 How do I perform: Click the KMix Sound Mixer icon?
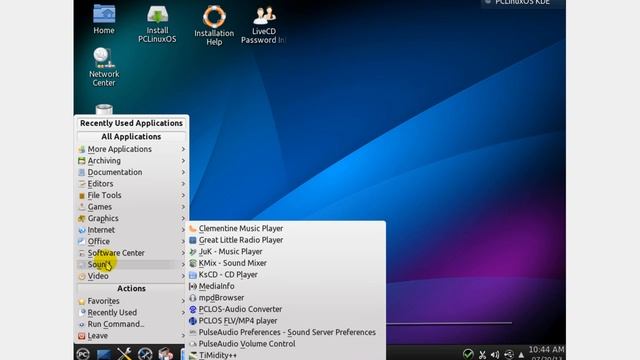(x=193, y=263)
